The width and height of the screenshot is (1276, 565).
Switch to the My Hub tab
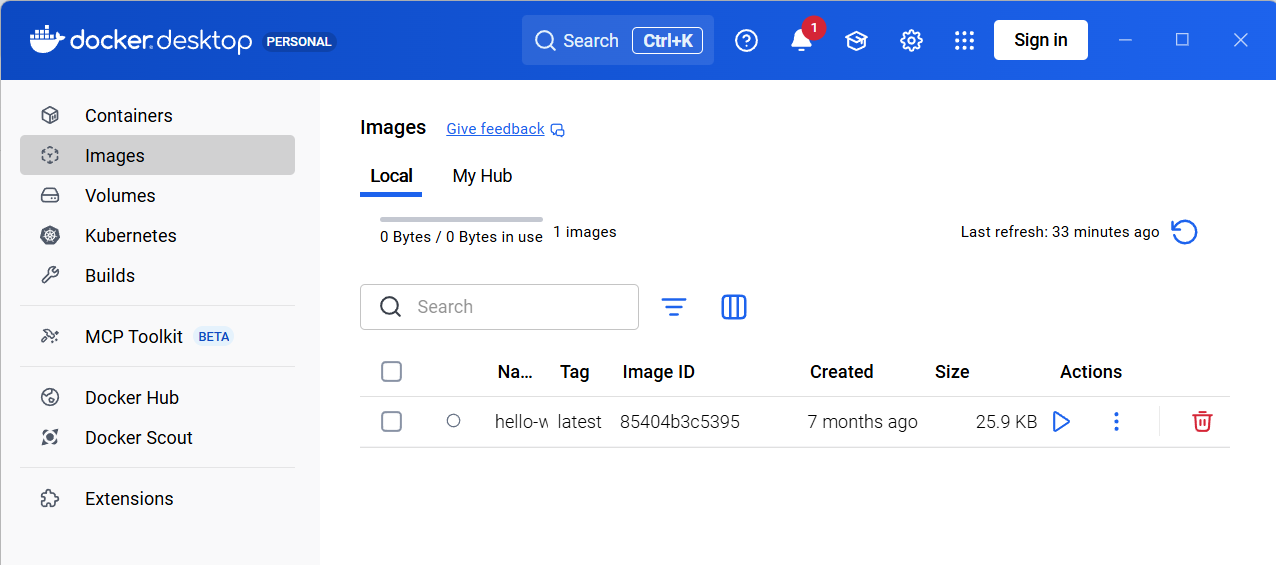pos(482,176)
